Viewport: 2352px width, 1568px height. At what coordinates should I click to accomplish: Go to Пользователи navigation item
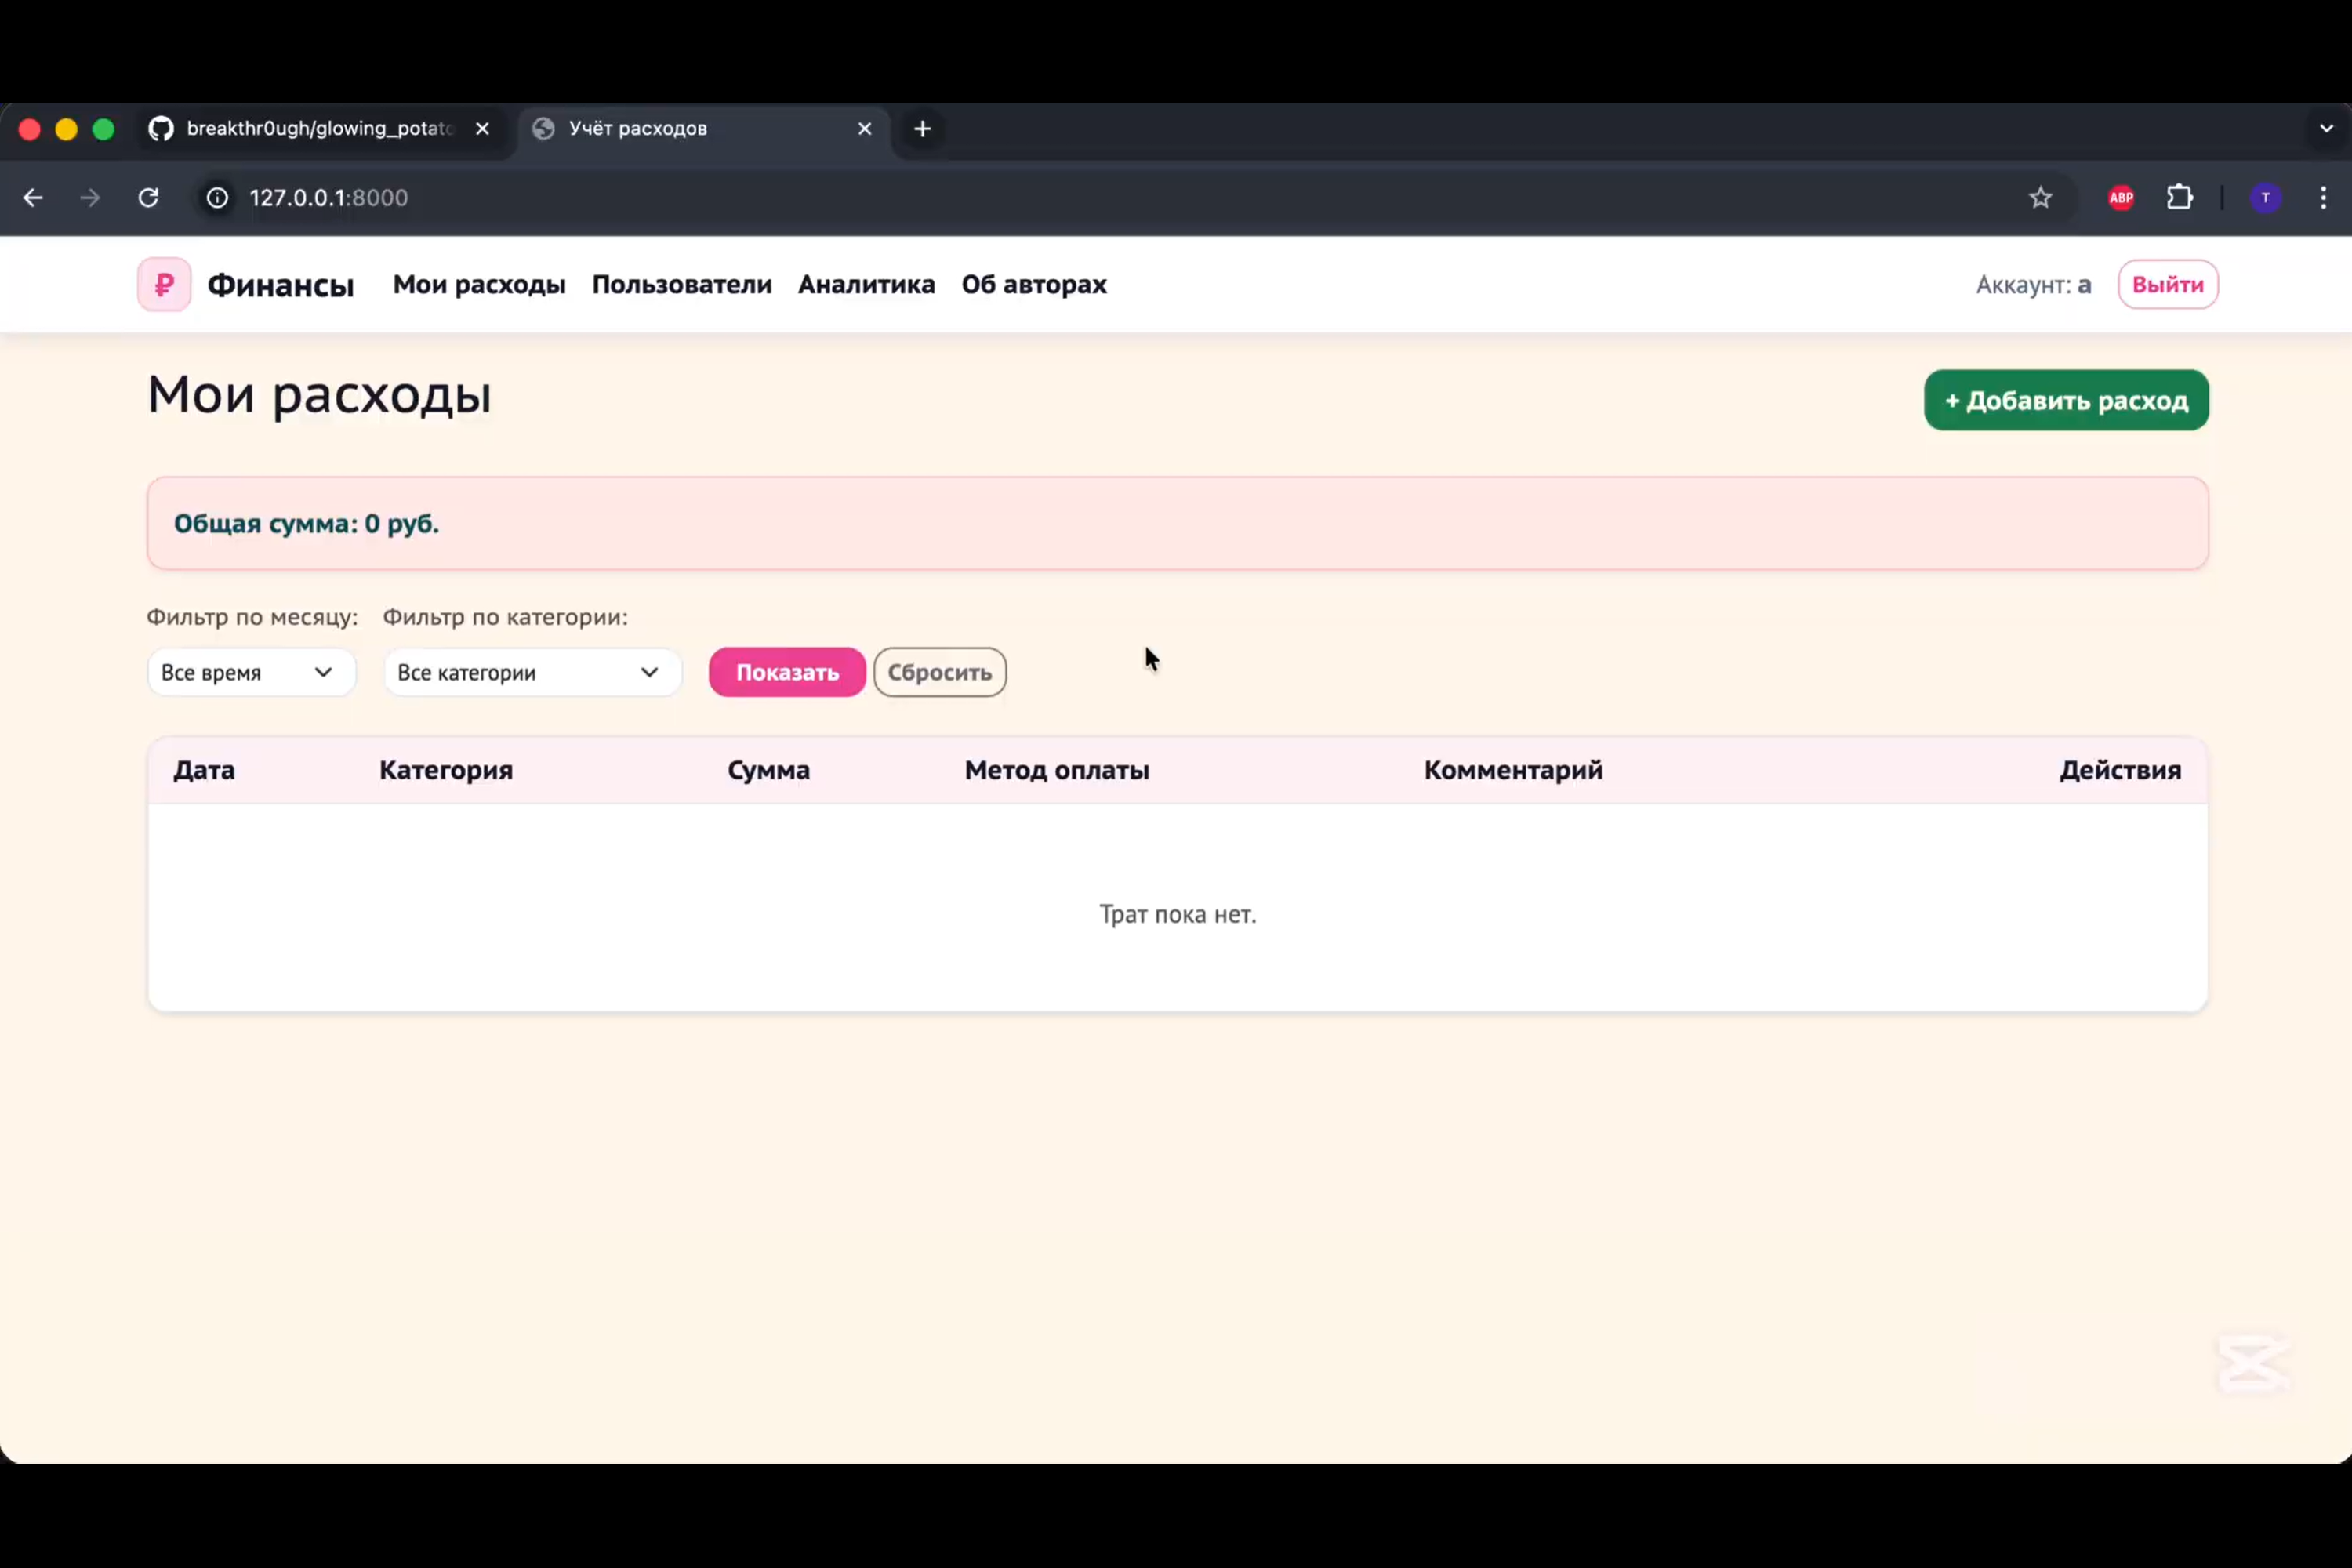click(681, 285)
